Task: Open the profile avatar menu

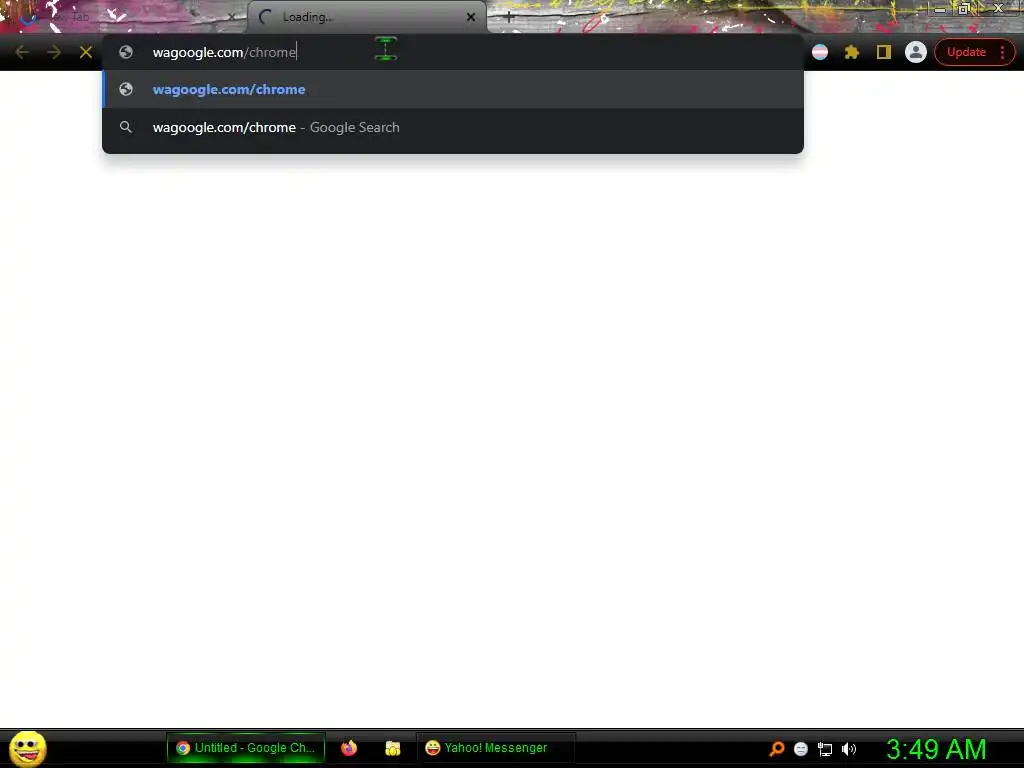Action: (x=916, y=52)
